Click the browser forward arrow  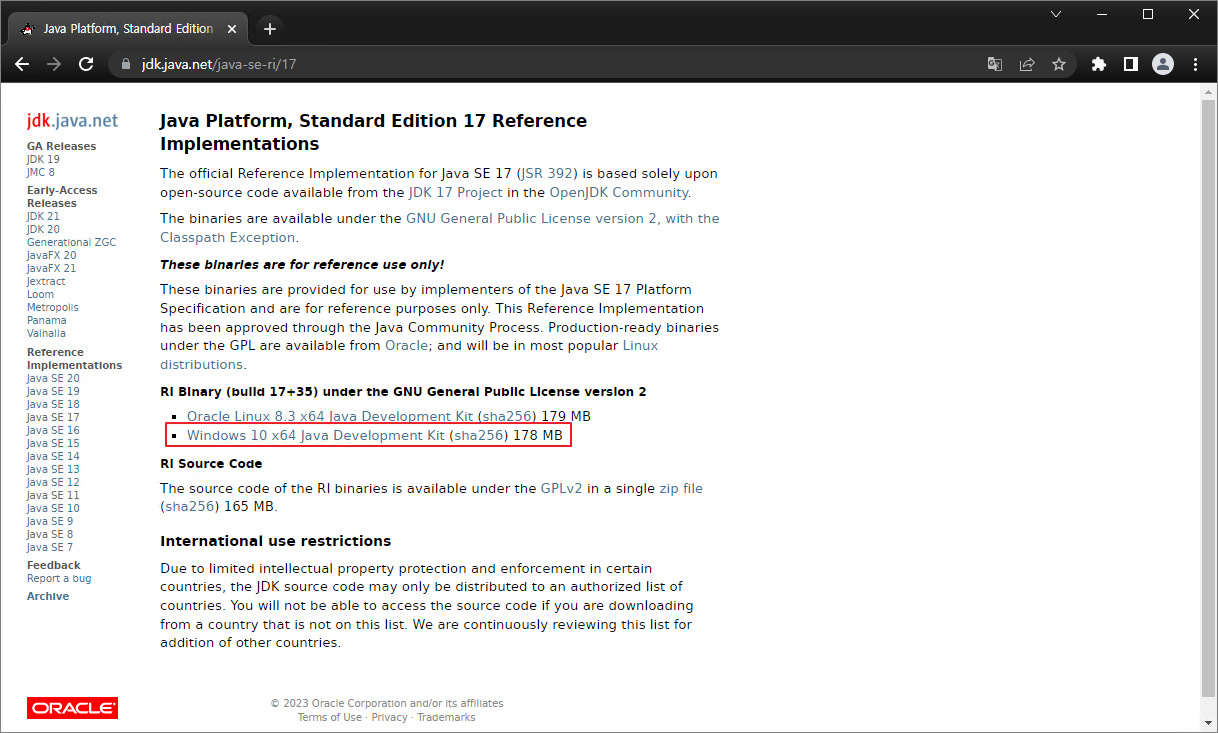[x=54, y=64]
